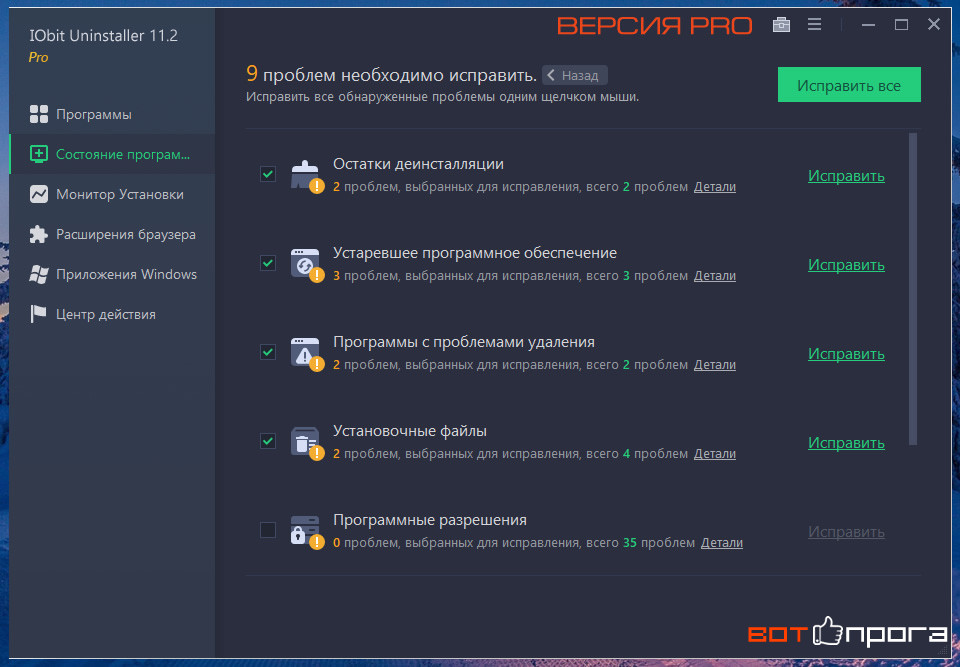Click the Устаревшее программное обеспечение update icon

306,265
